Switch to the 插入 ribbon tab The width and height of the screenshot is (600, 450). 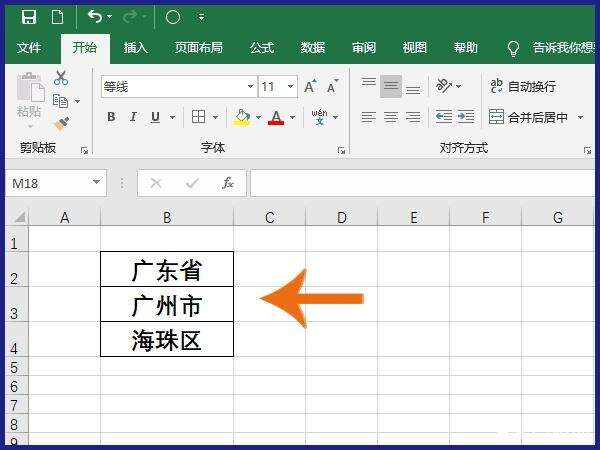tap(135, 48)
